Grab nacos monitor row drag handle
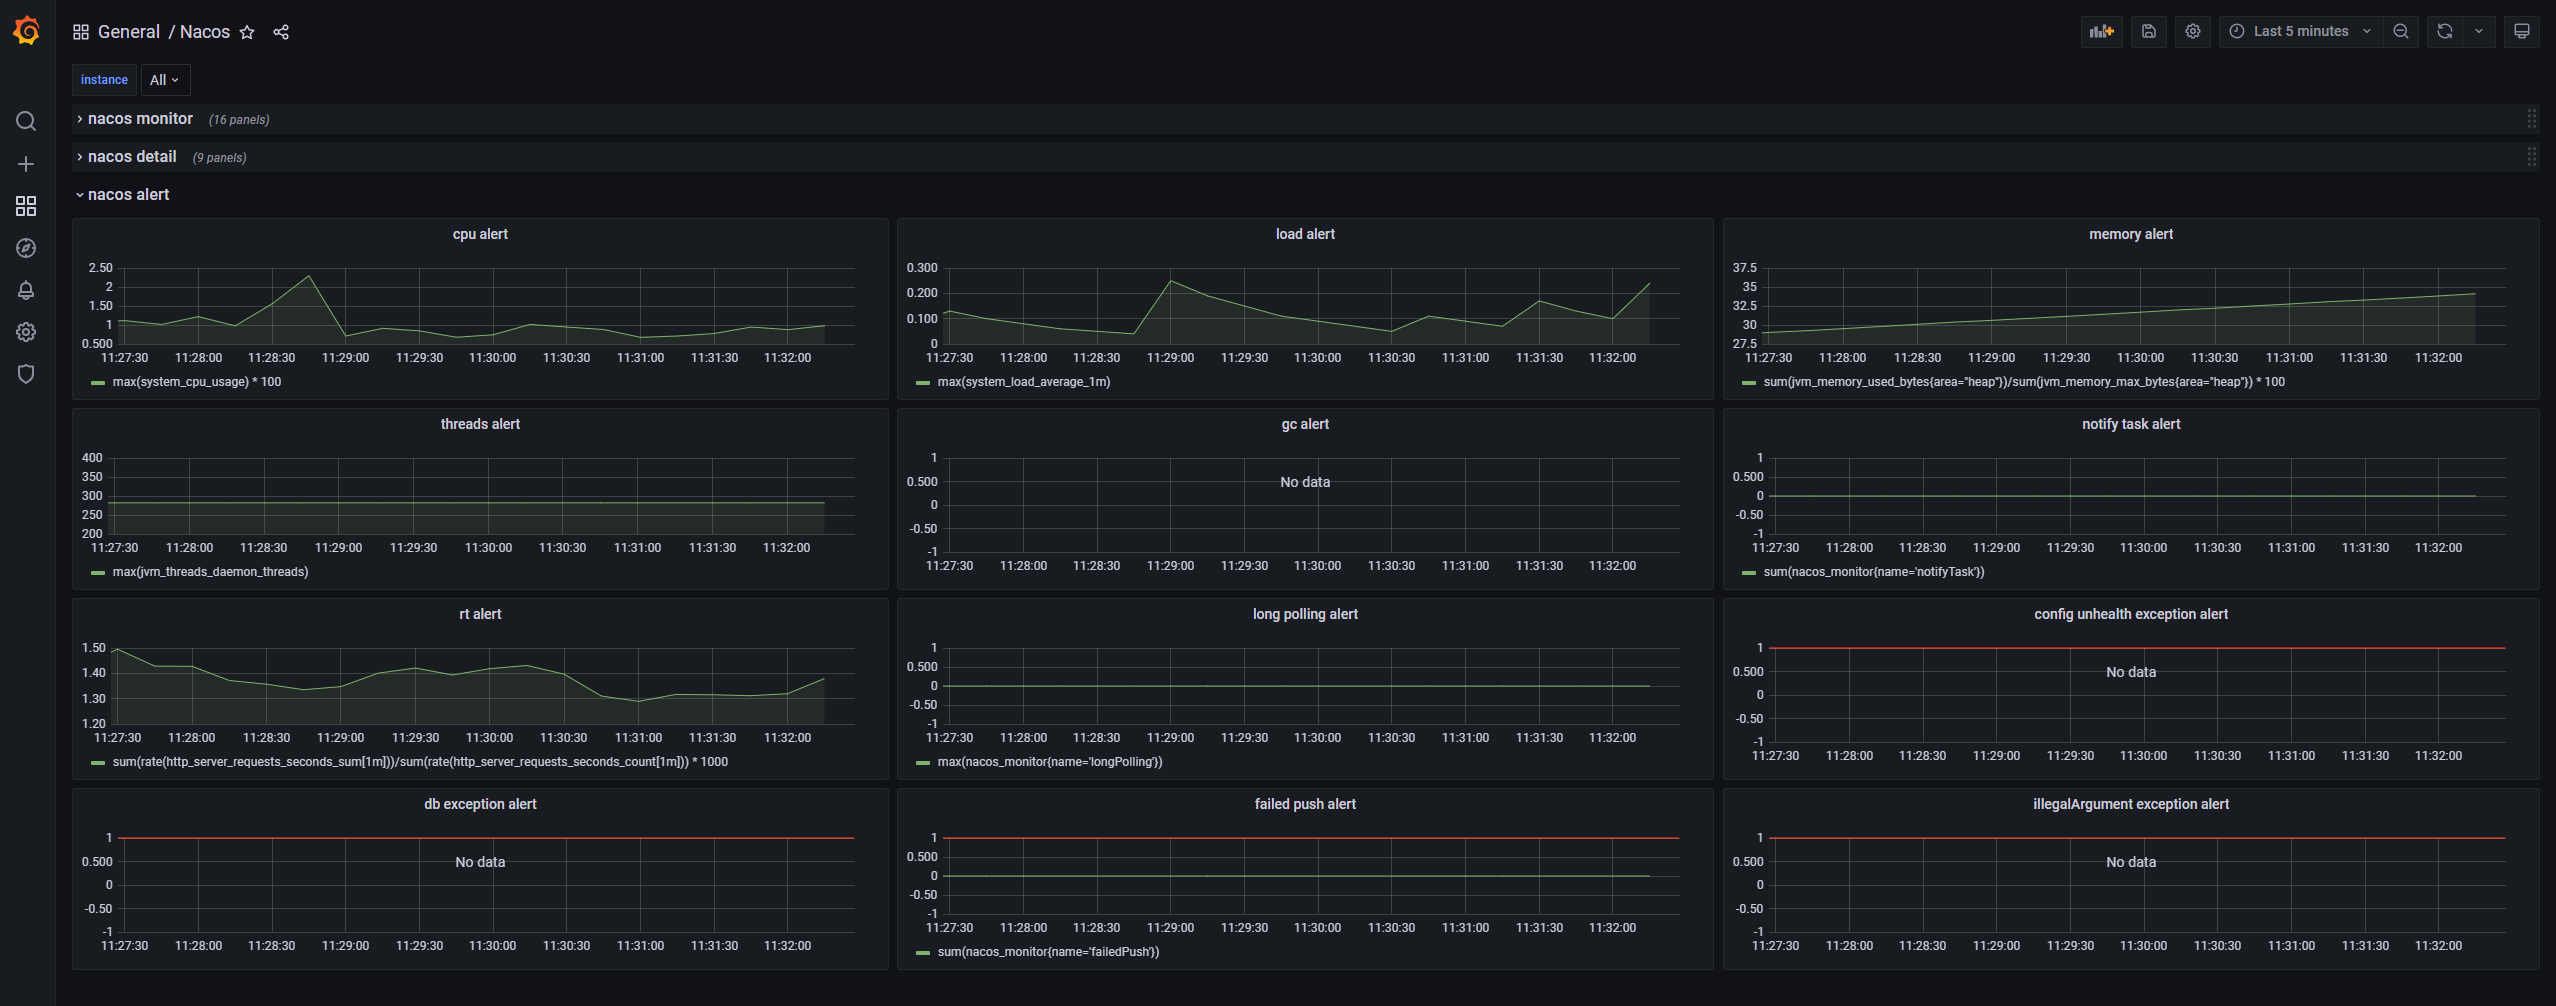2556x1006 pixels. tap(2532, 119)
